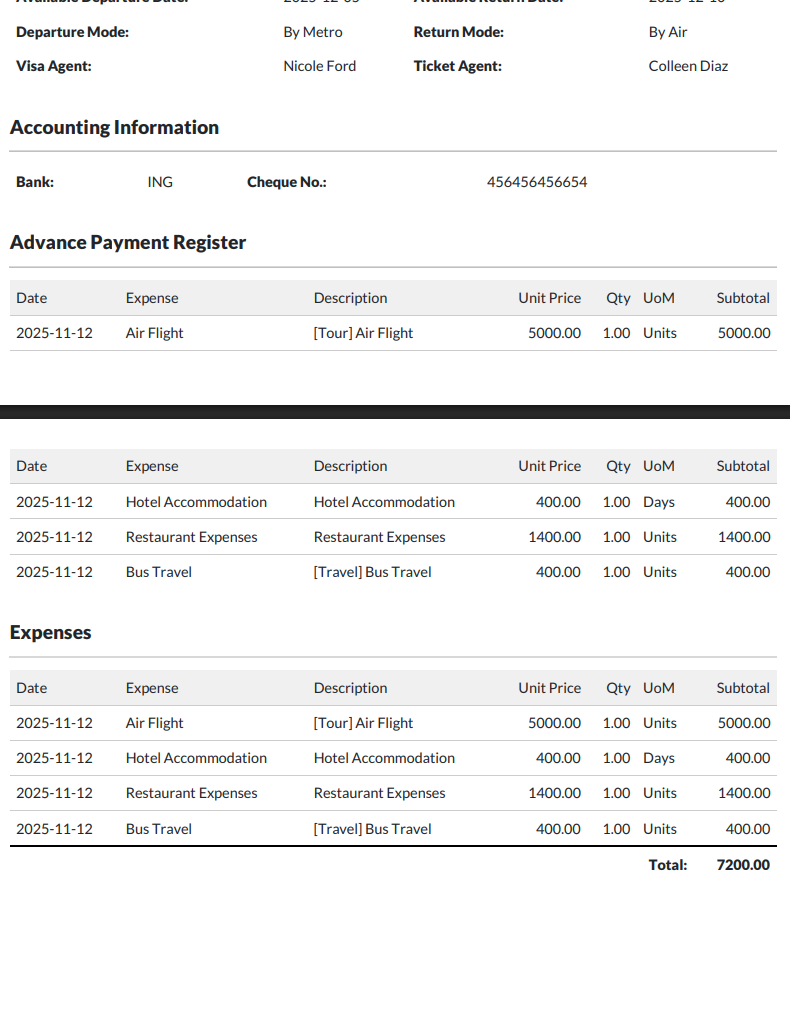Viewport: 790px width, 1024px height.
Task: Select cheque number '456456456654'
Action: click(537, 182)
